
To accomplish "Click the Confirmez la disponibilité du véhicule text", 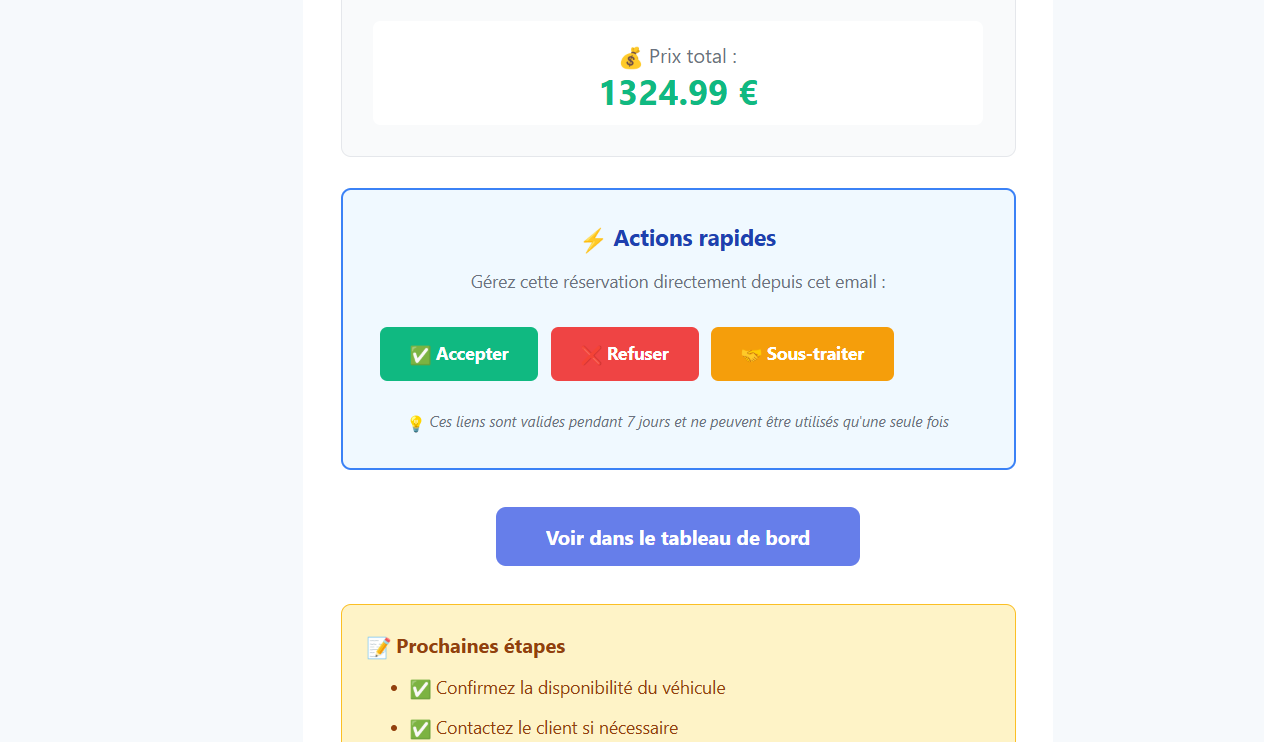I will [x=580, y=688].
